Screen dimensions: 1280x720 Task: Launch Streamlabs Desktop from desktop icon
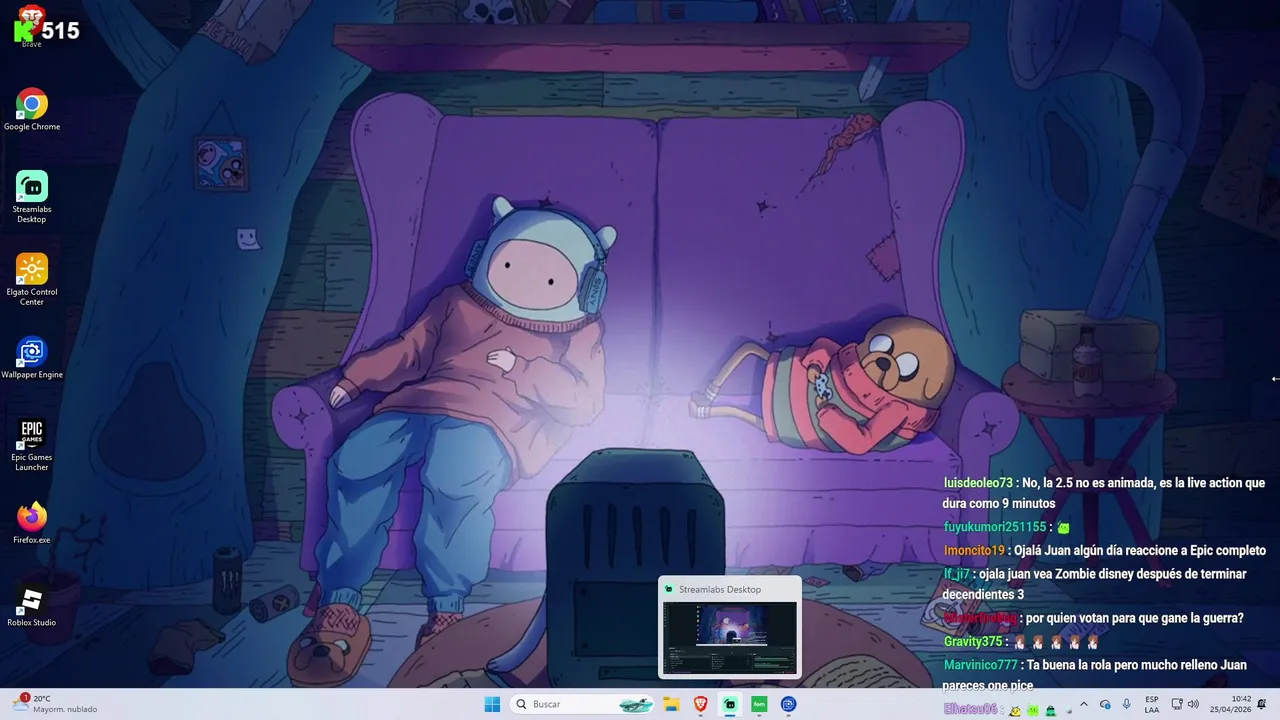31,197
